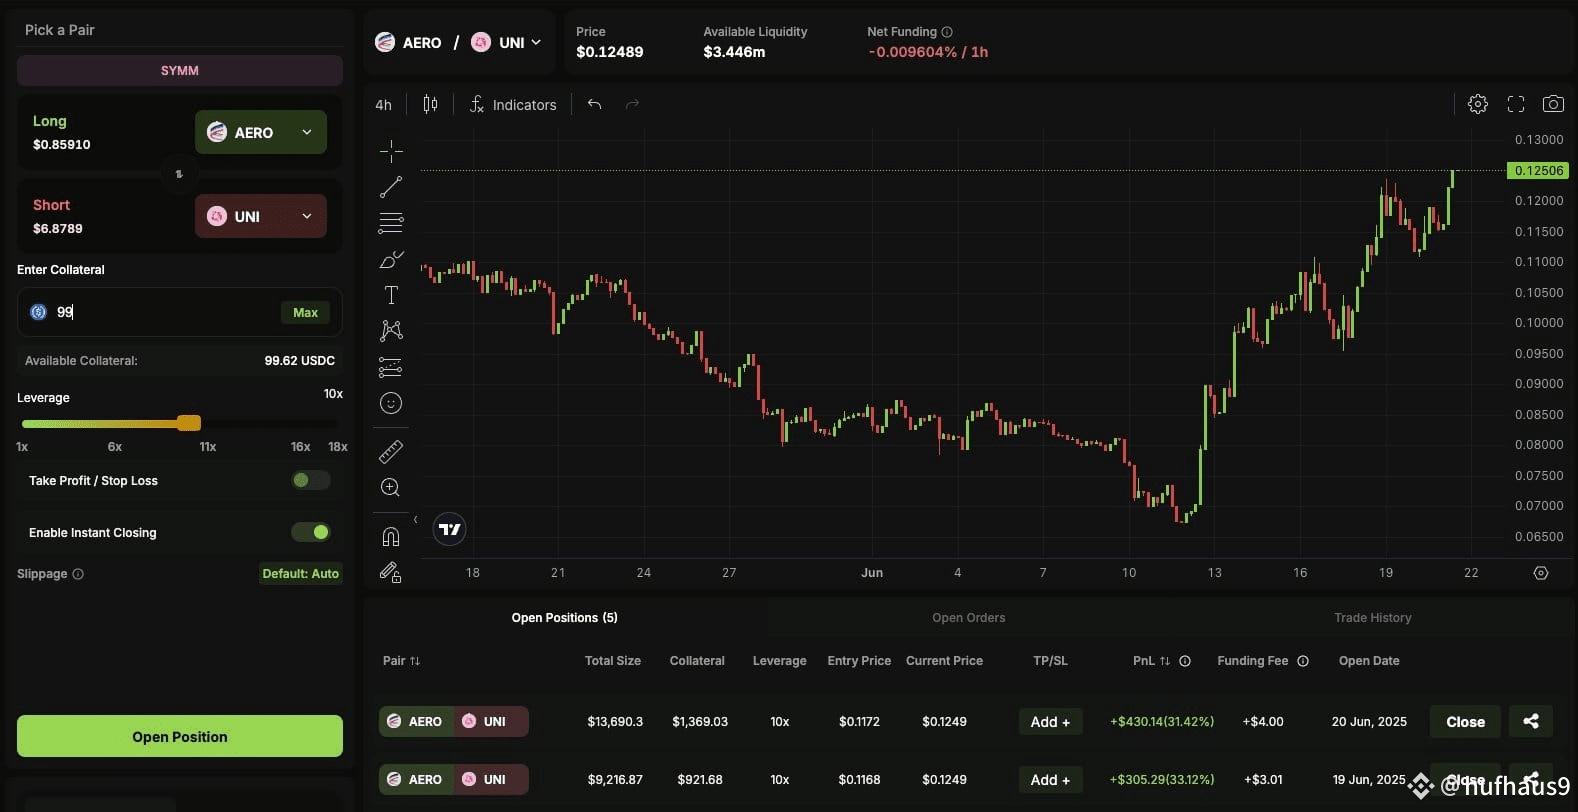Screen dimensions: 1578x812
Task: Select the brush drawing tool
Action: (x=391, y=259)
